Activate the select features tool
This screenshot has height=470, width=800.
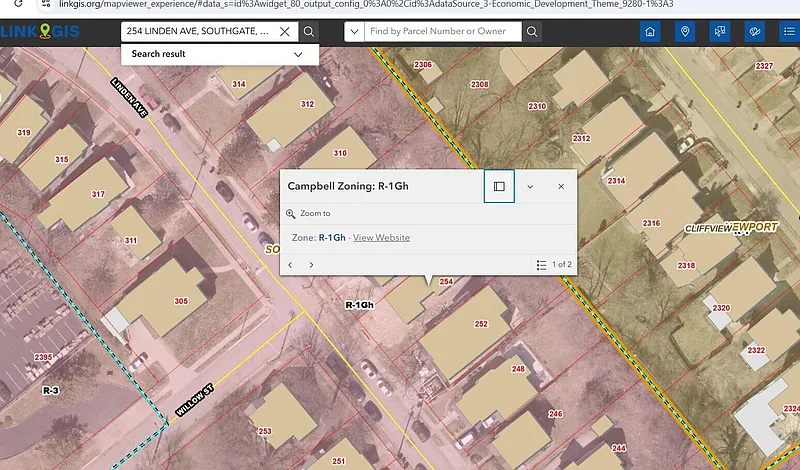click(x=719, y=32)
